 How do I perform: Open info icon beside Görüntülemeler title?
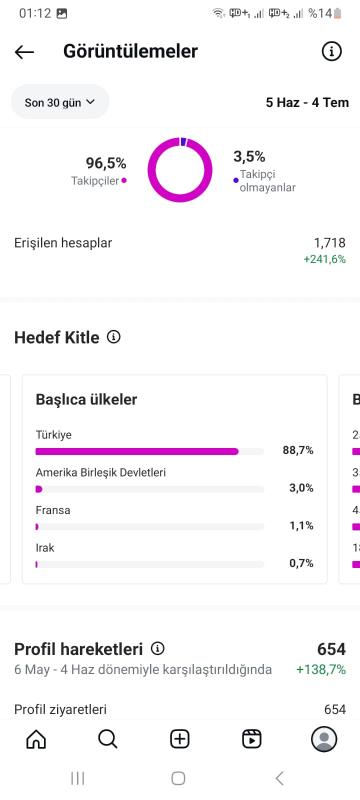pos(331,52)
